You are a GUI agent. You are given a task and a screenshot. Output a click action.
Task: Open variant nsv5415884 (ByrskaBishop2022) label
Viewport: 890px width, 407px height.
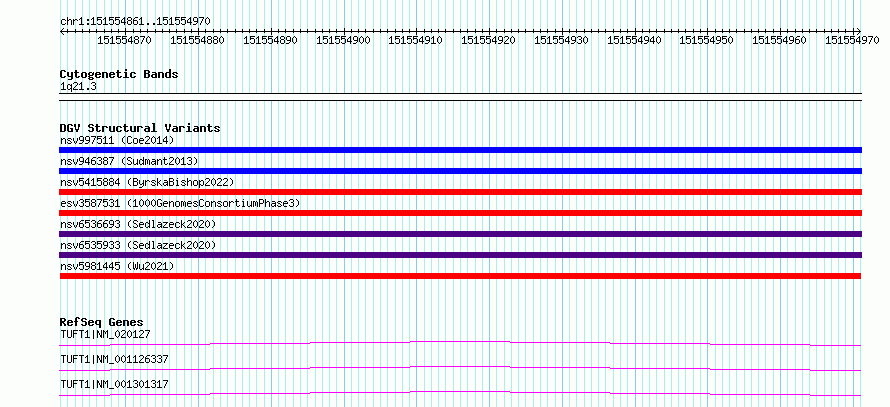pos(147,182)
